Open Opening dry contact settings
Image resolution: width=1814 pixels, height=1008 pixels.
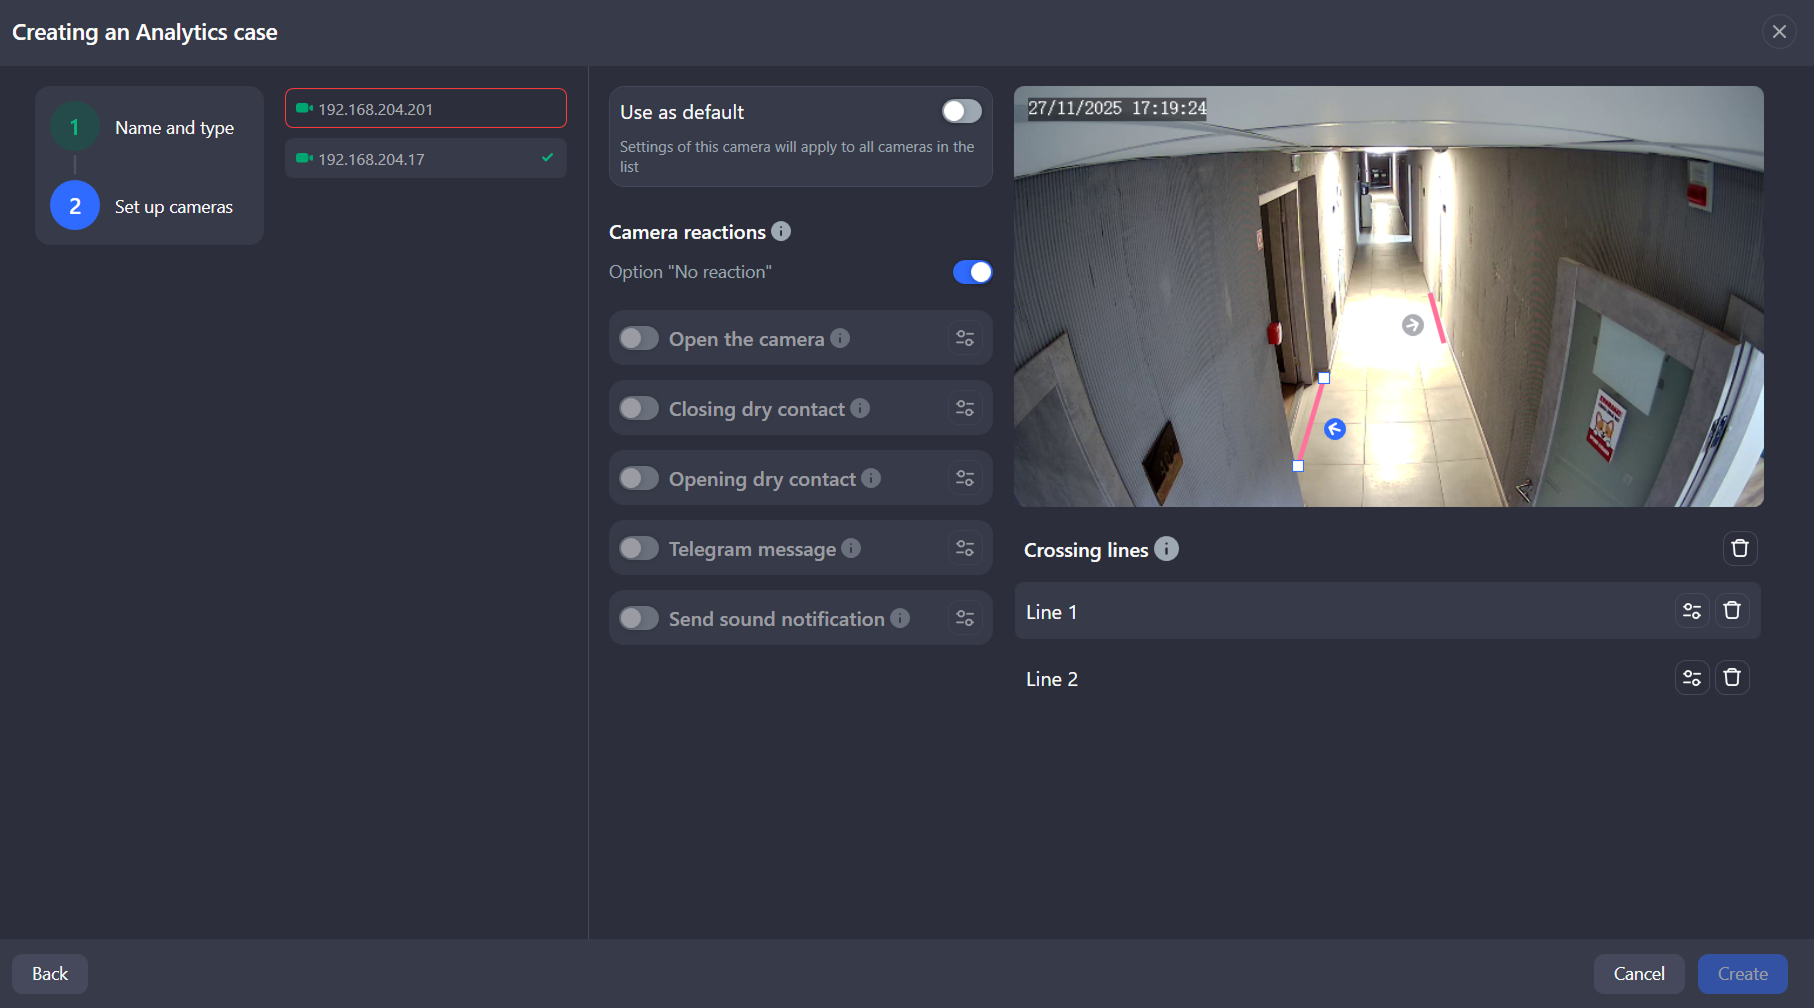point(964,478)
